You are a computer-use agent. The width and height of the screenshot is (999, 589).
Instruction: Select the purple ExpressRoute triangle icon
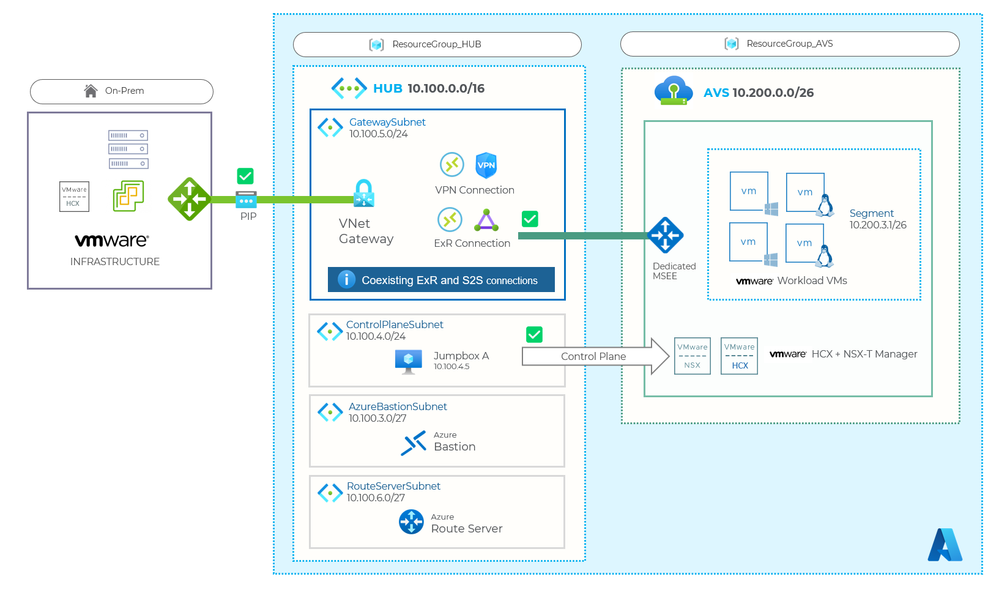[486, 220]
